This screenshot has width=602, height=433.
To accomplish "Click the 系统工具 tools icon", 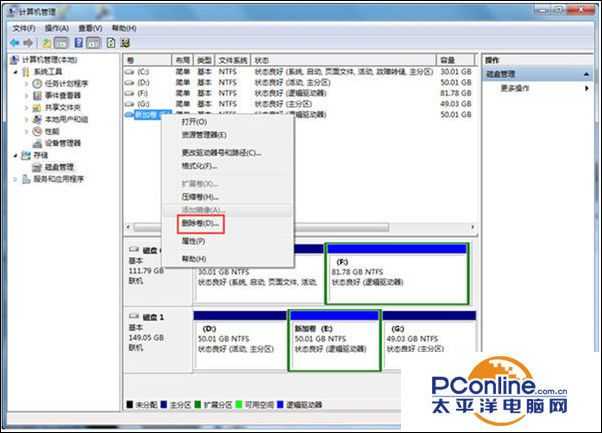I will tap(26, 72).
